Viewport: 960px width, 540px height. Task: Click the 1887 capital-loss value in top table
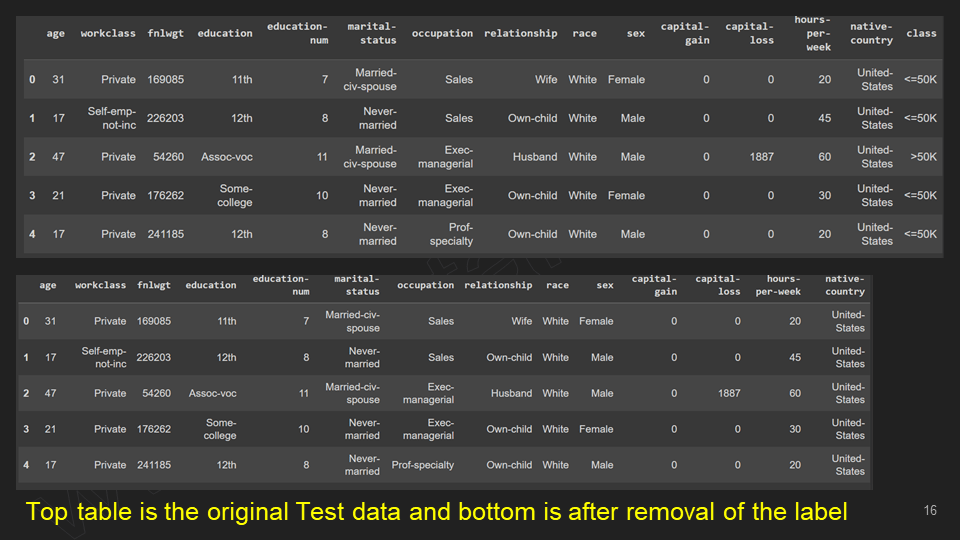tap(760, 157)
